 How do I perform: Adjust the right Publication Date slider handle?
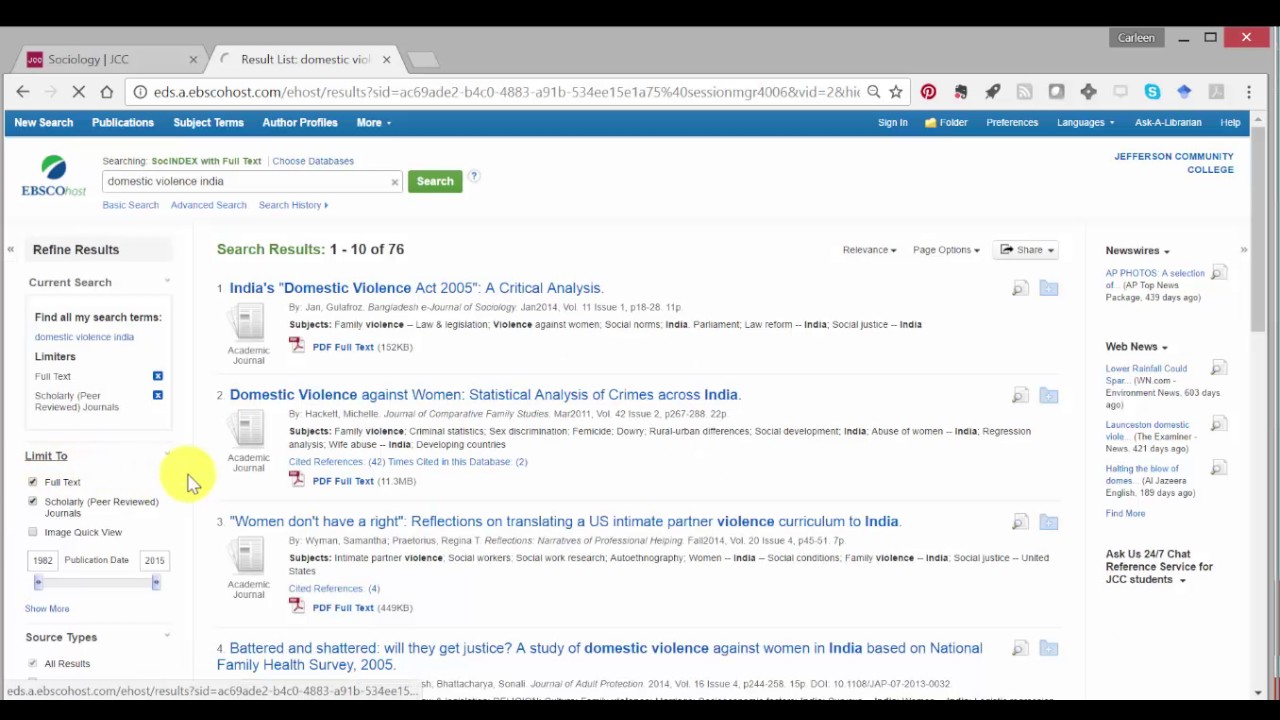click(x=156, y=582)
